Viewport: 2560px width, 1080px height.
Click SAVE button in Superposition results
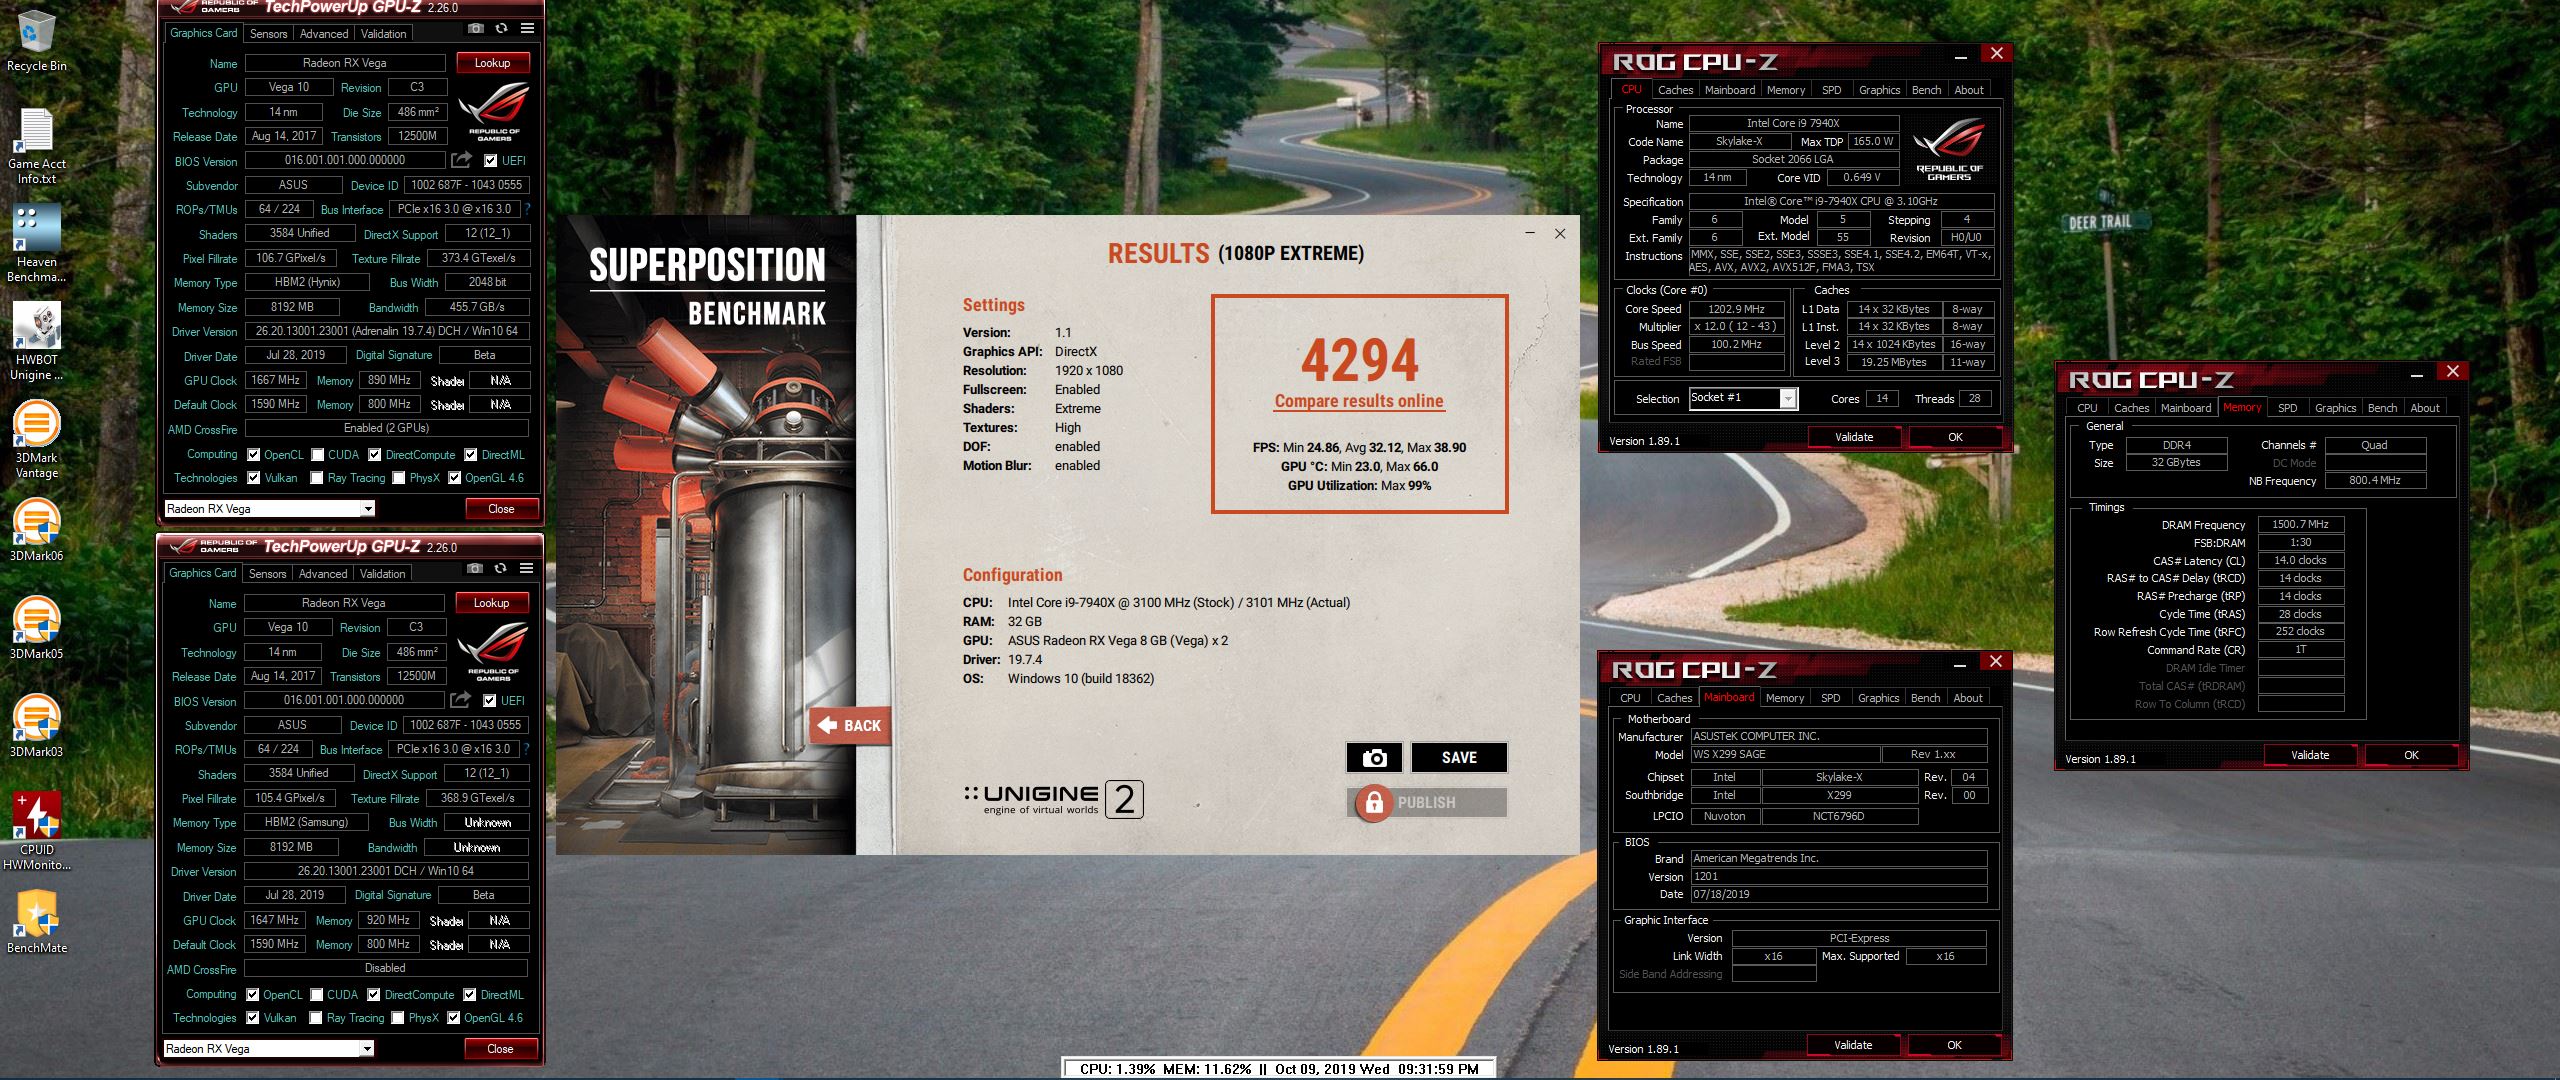click(1459, 758)
